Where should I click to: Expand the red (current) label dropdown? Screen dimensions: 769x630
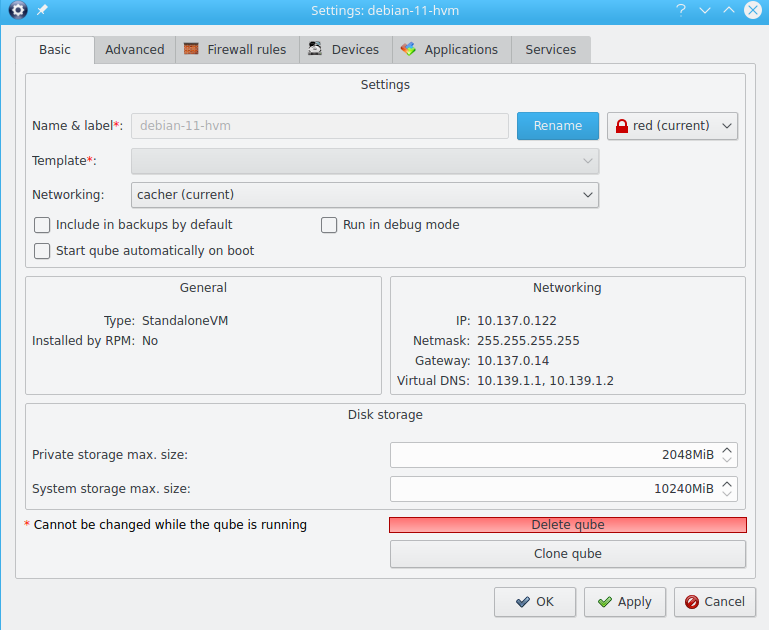(x=672, y=126)
